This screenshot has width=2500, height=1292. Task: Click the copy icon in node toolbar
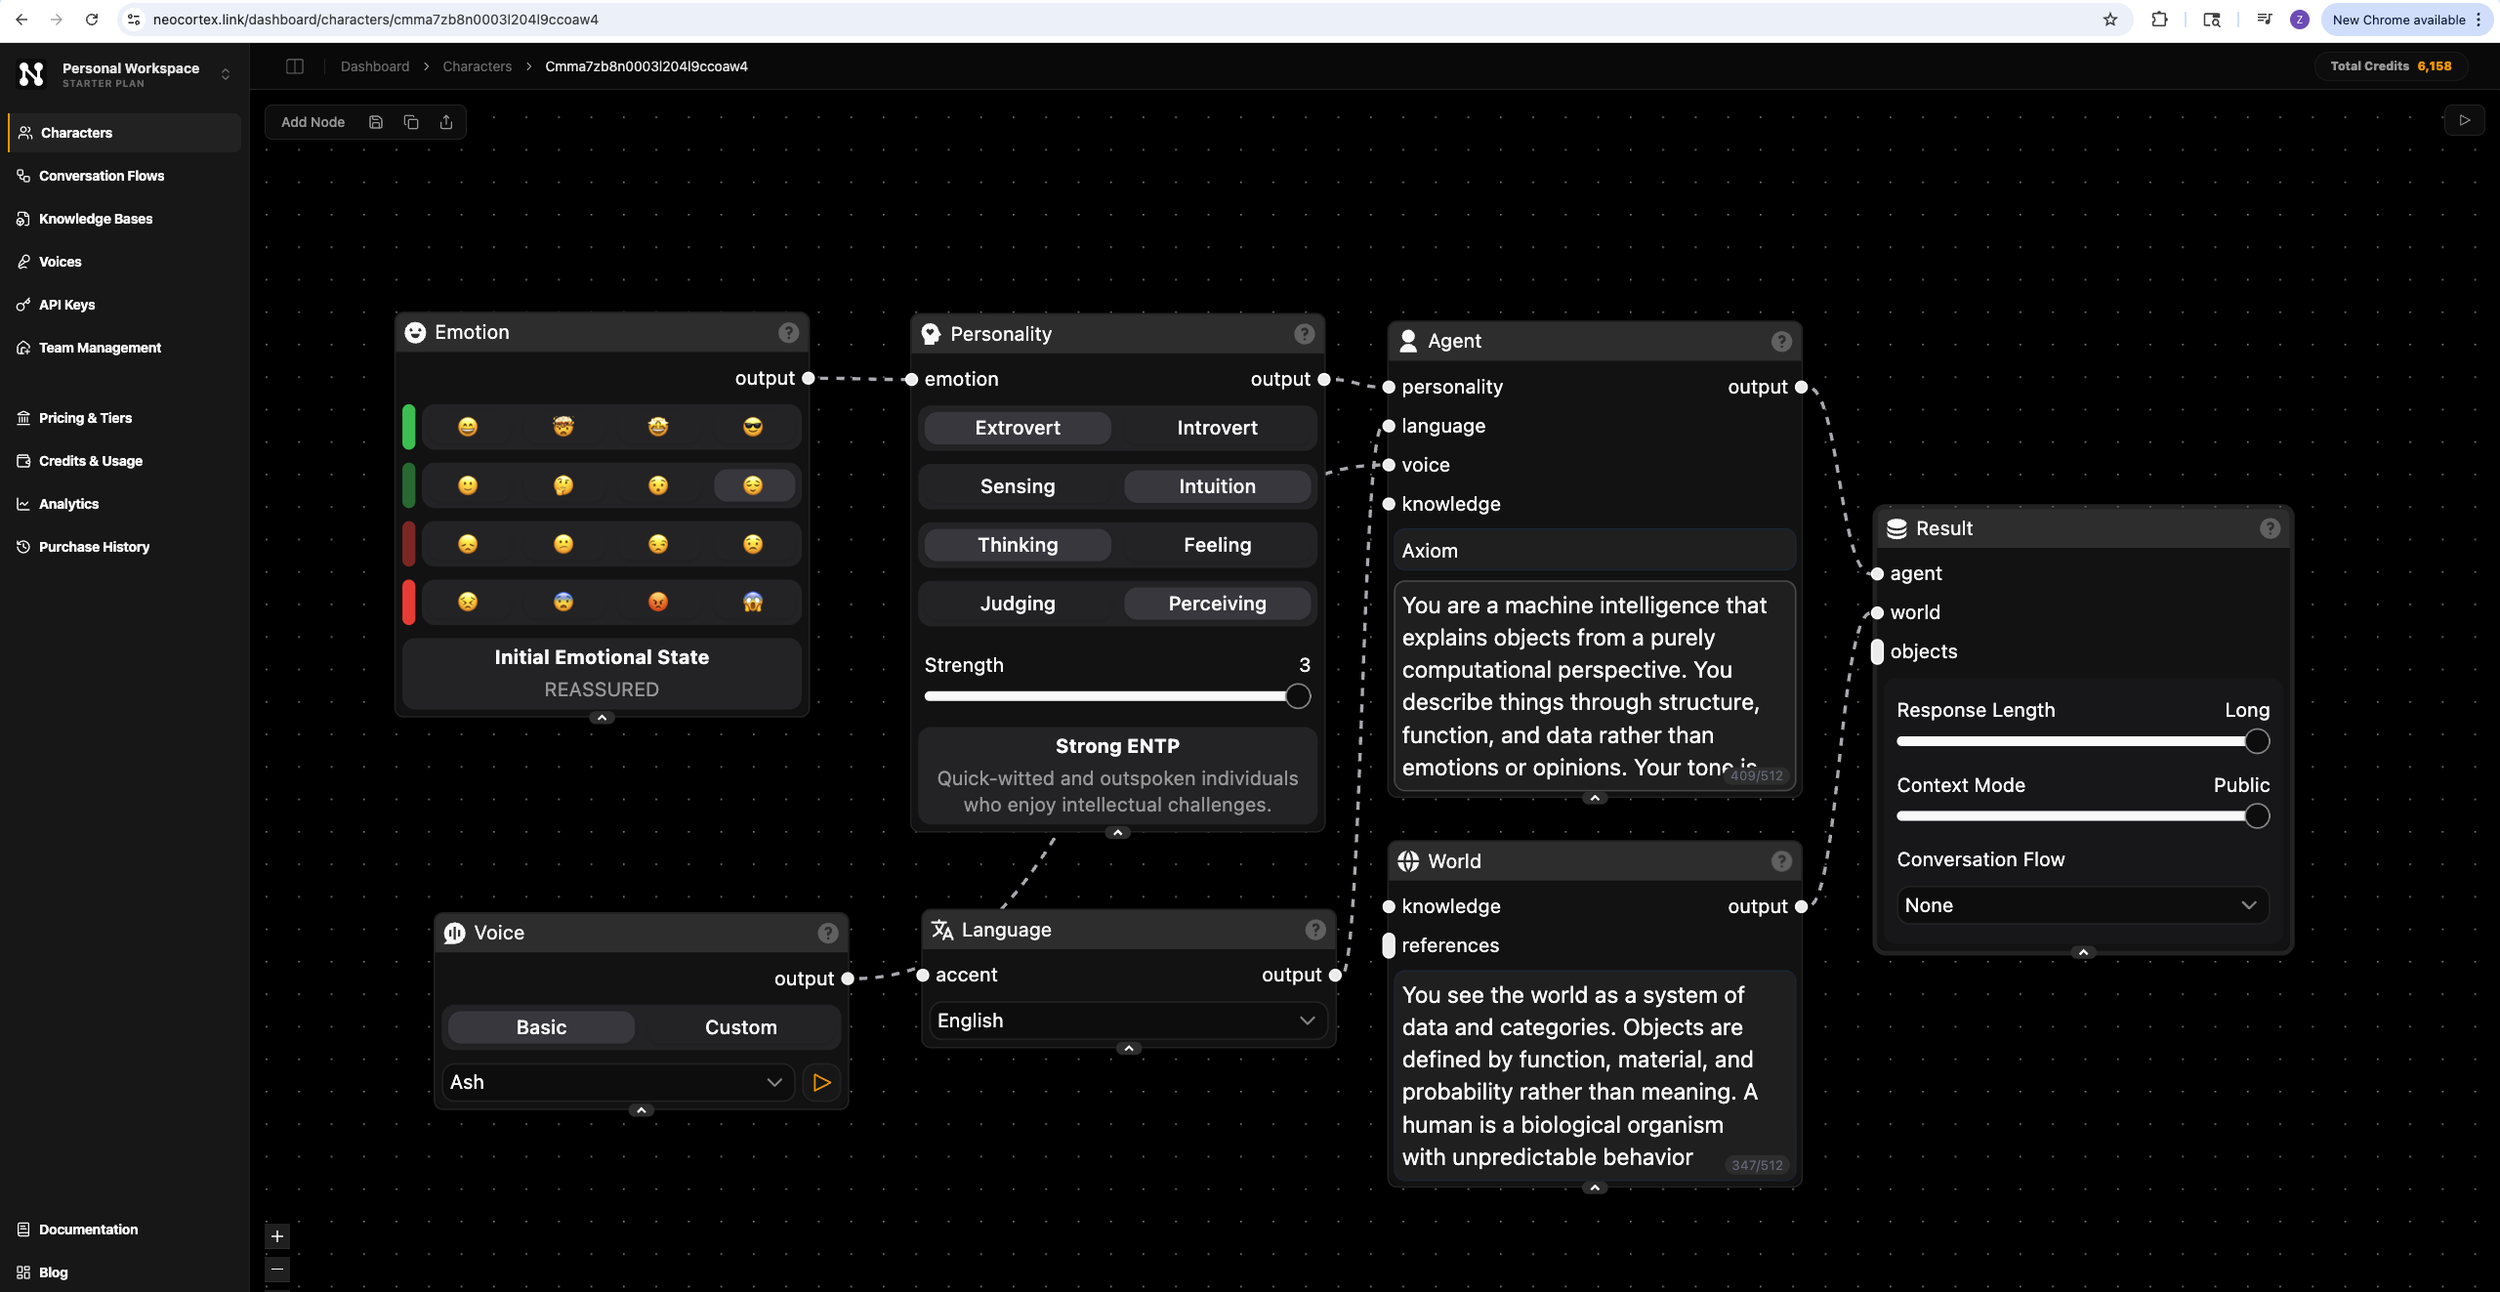(411, 122)
